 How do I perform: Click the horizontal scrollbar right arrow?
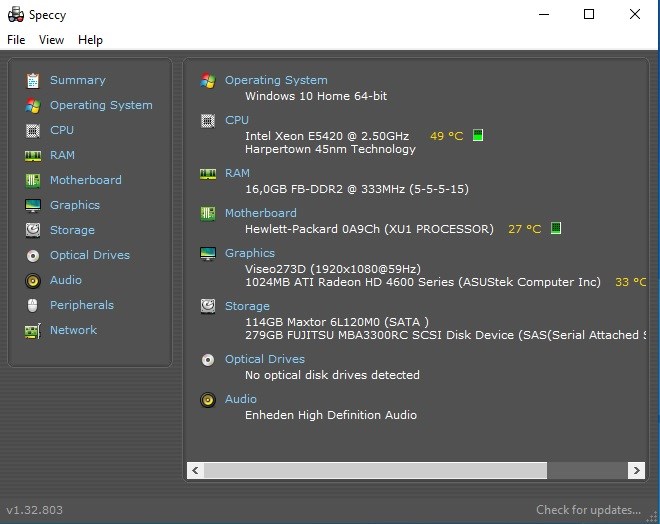tap(636, 470)
